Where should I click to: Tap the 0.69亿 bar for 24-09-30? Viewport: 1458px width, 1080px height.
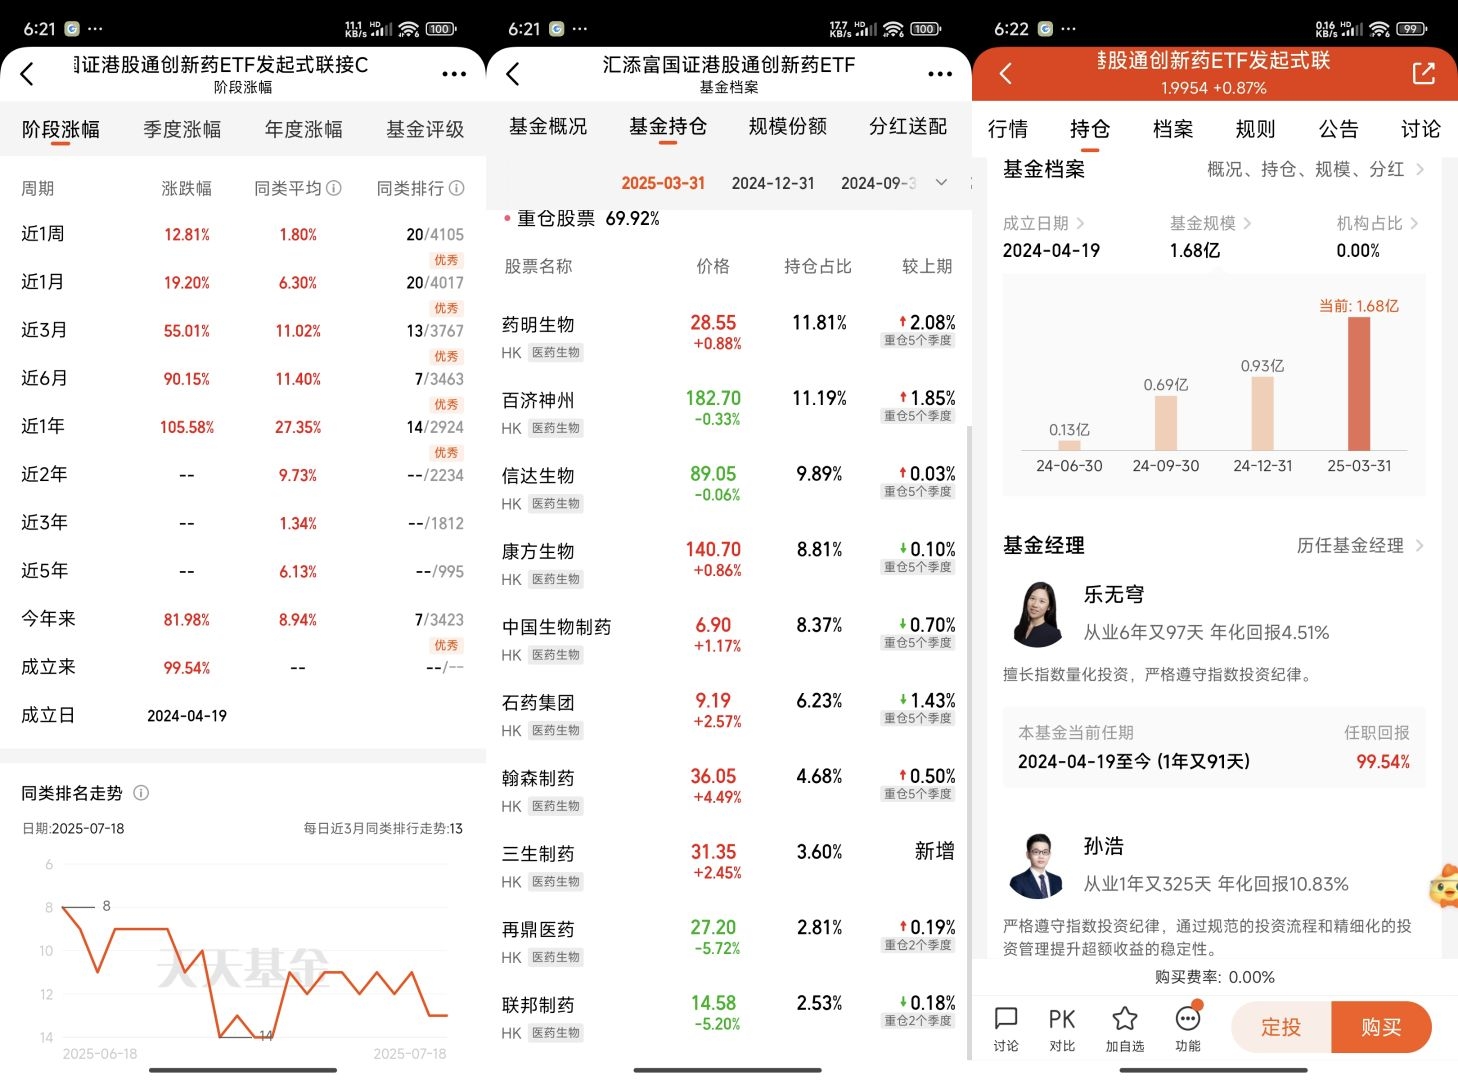(1166, 423)
